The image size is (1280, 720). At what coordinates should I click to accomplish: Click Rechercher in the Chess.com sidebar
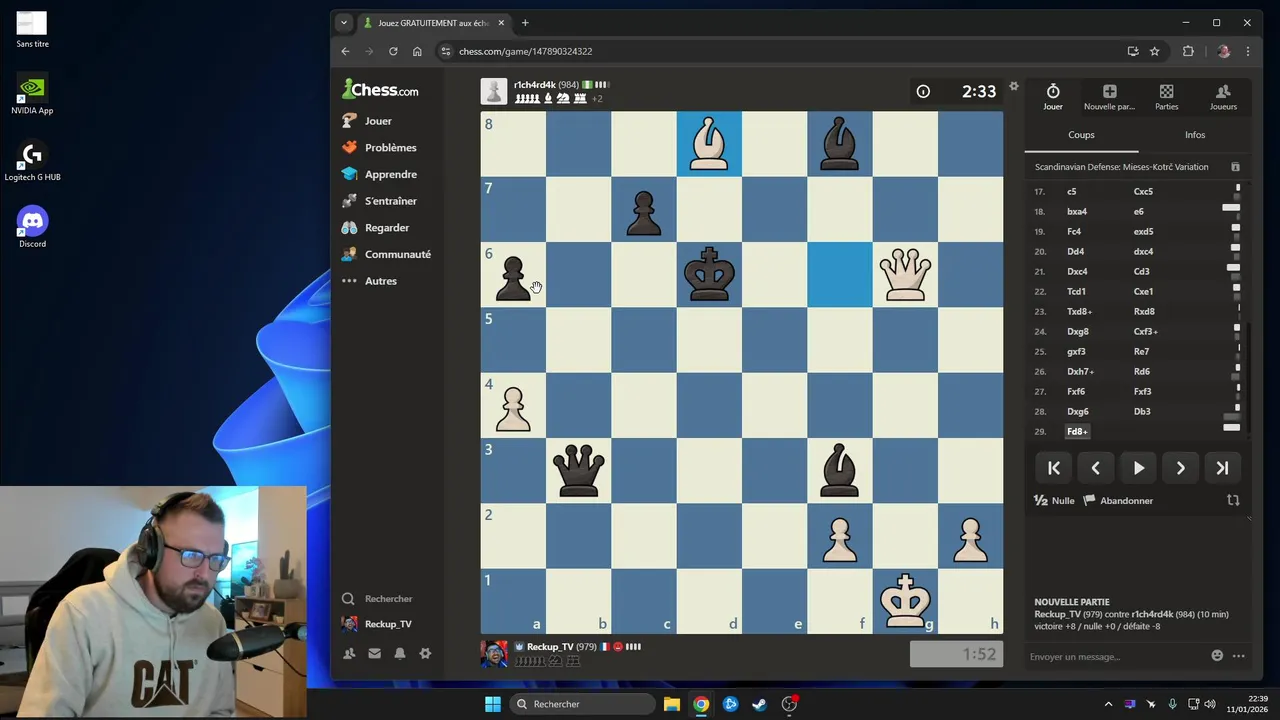click(377, 599)
